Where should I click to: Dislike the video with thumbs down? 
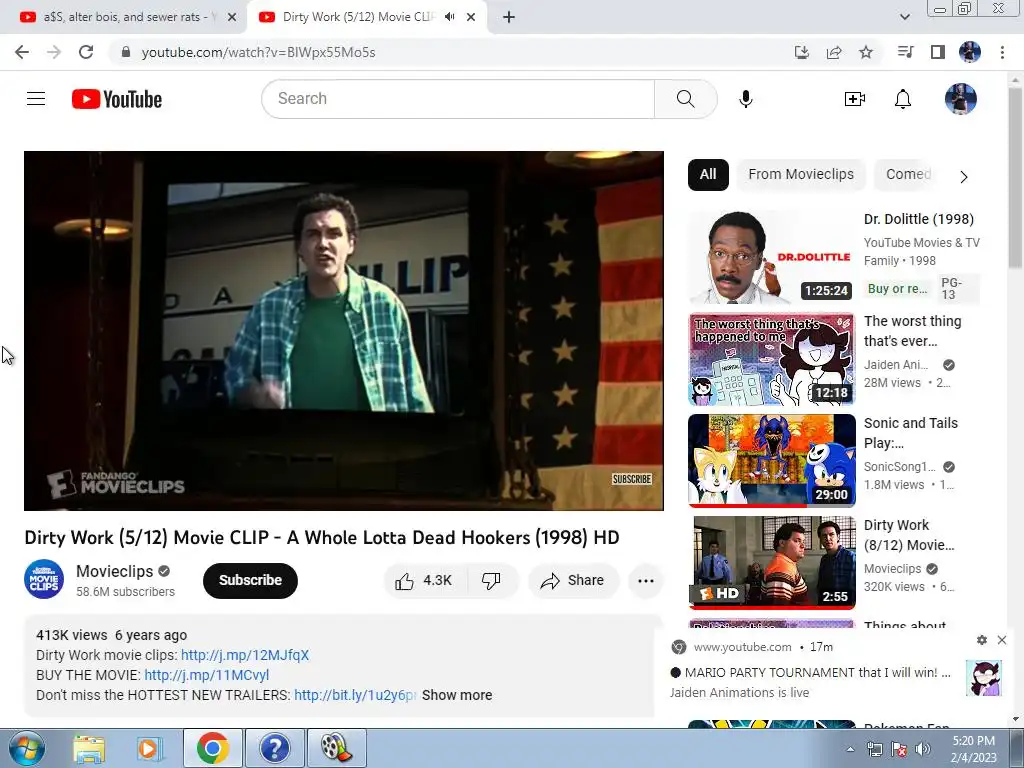[x=491, y=581]
